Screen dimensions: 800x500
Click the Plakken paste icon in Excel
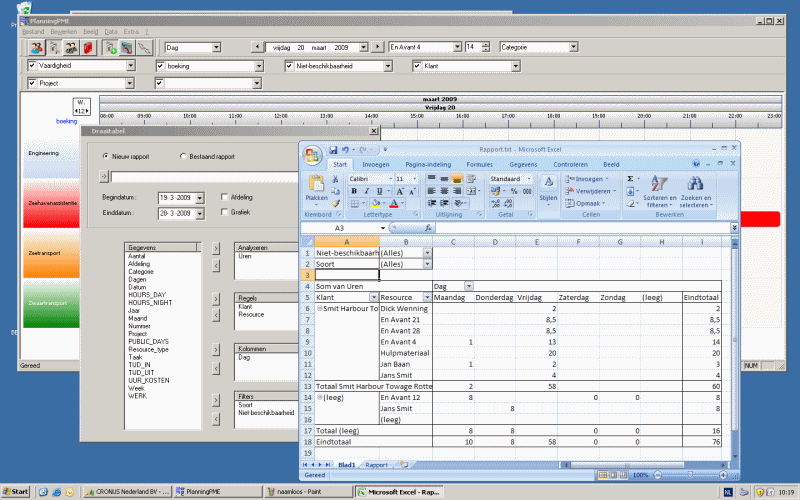coord(316,185)
